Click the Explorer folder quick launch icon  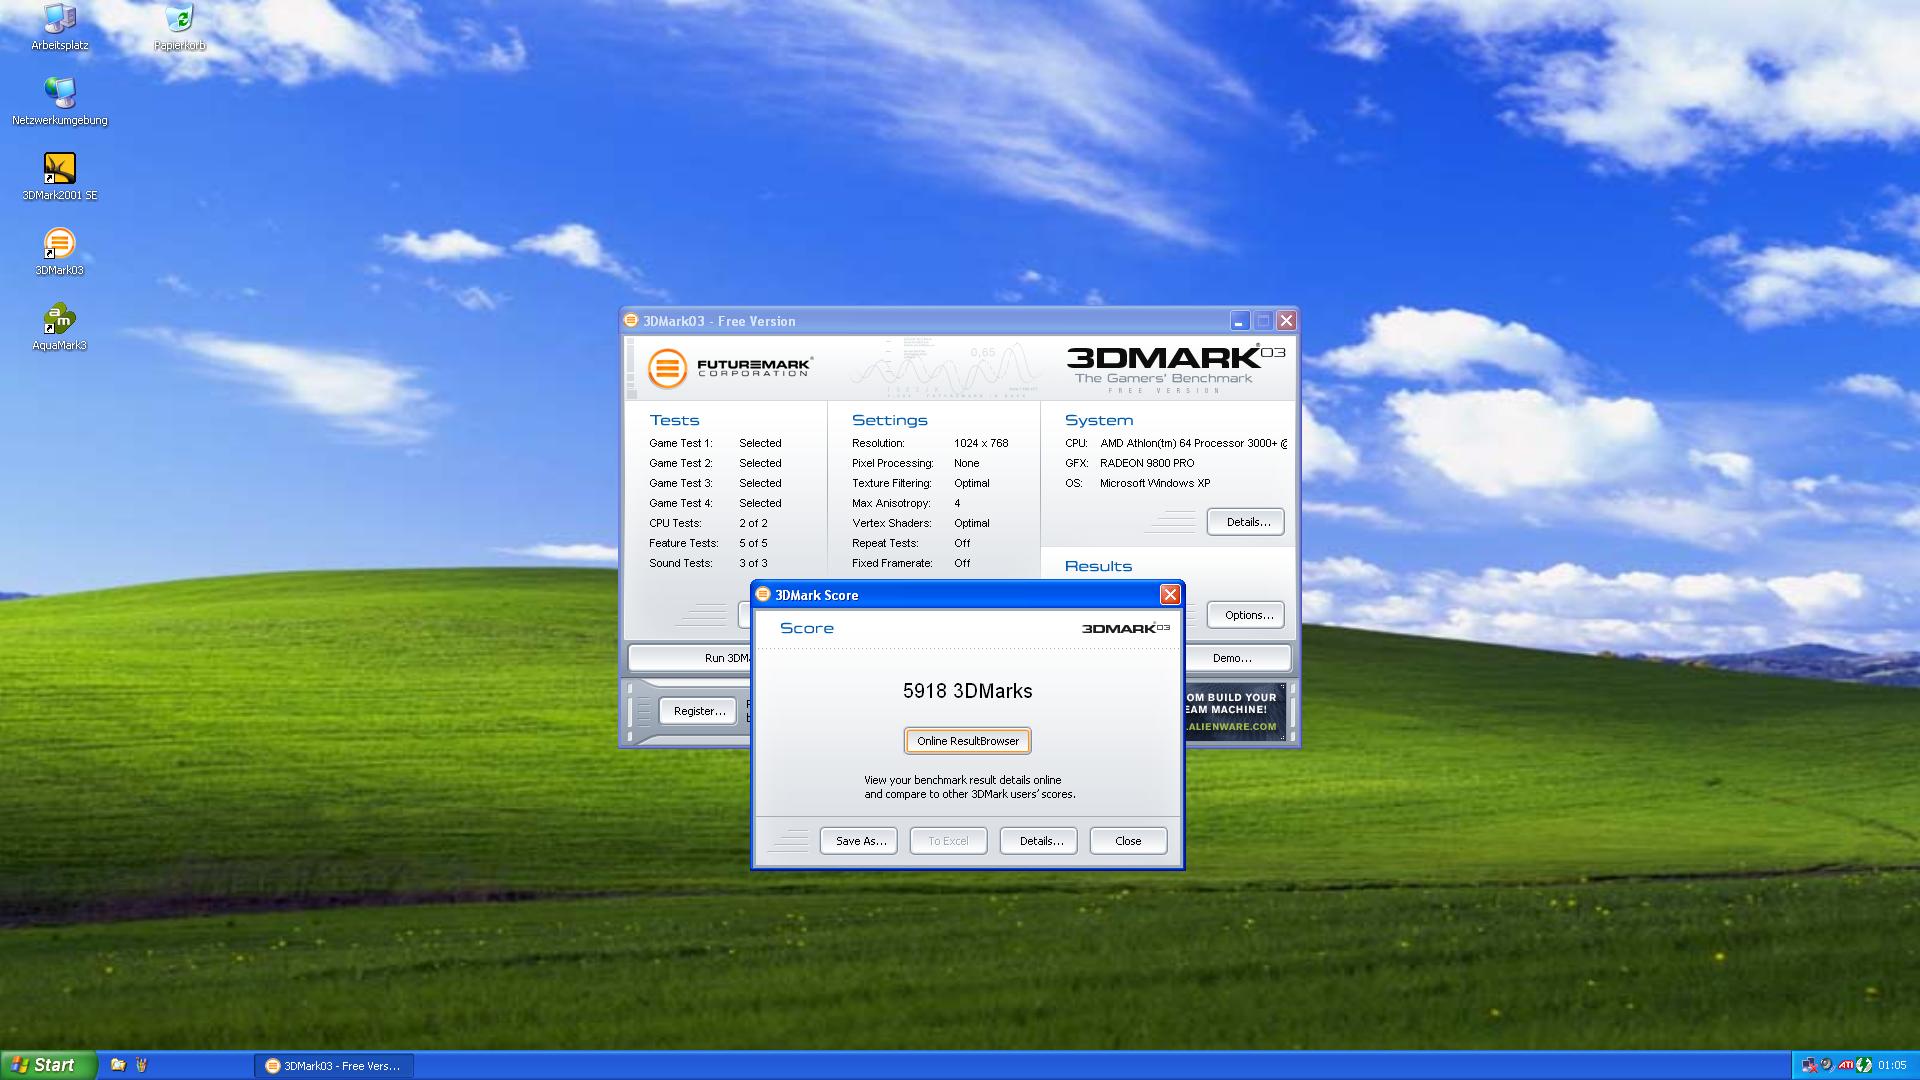118,1065
